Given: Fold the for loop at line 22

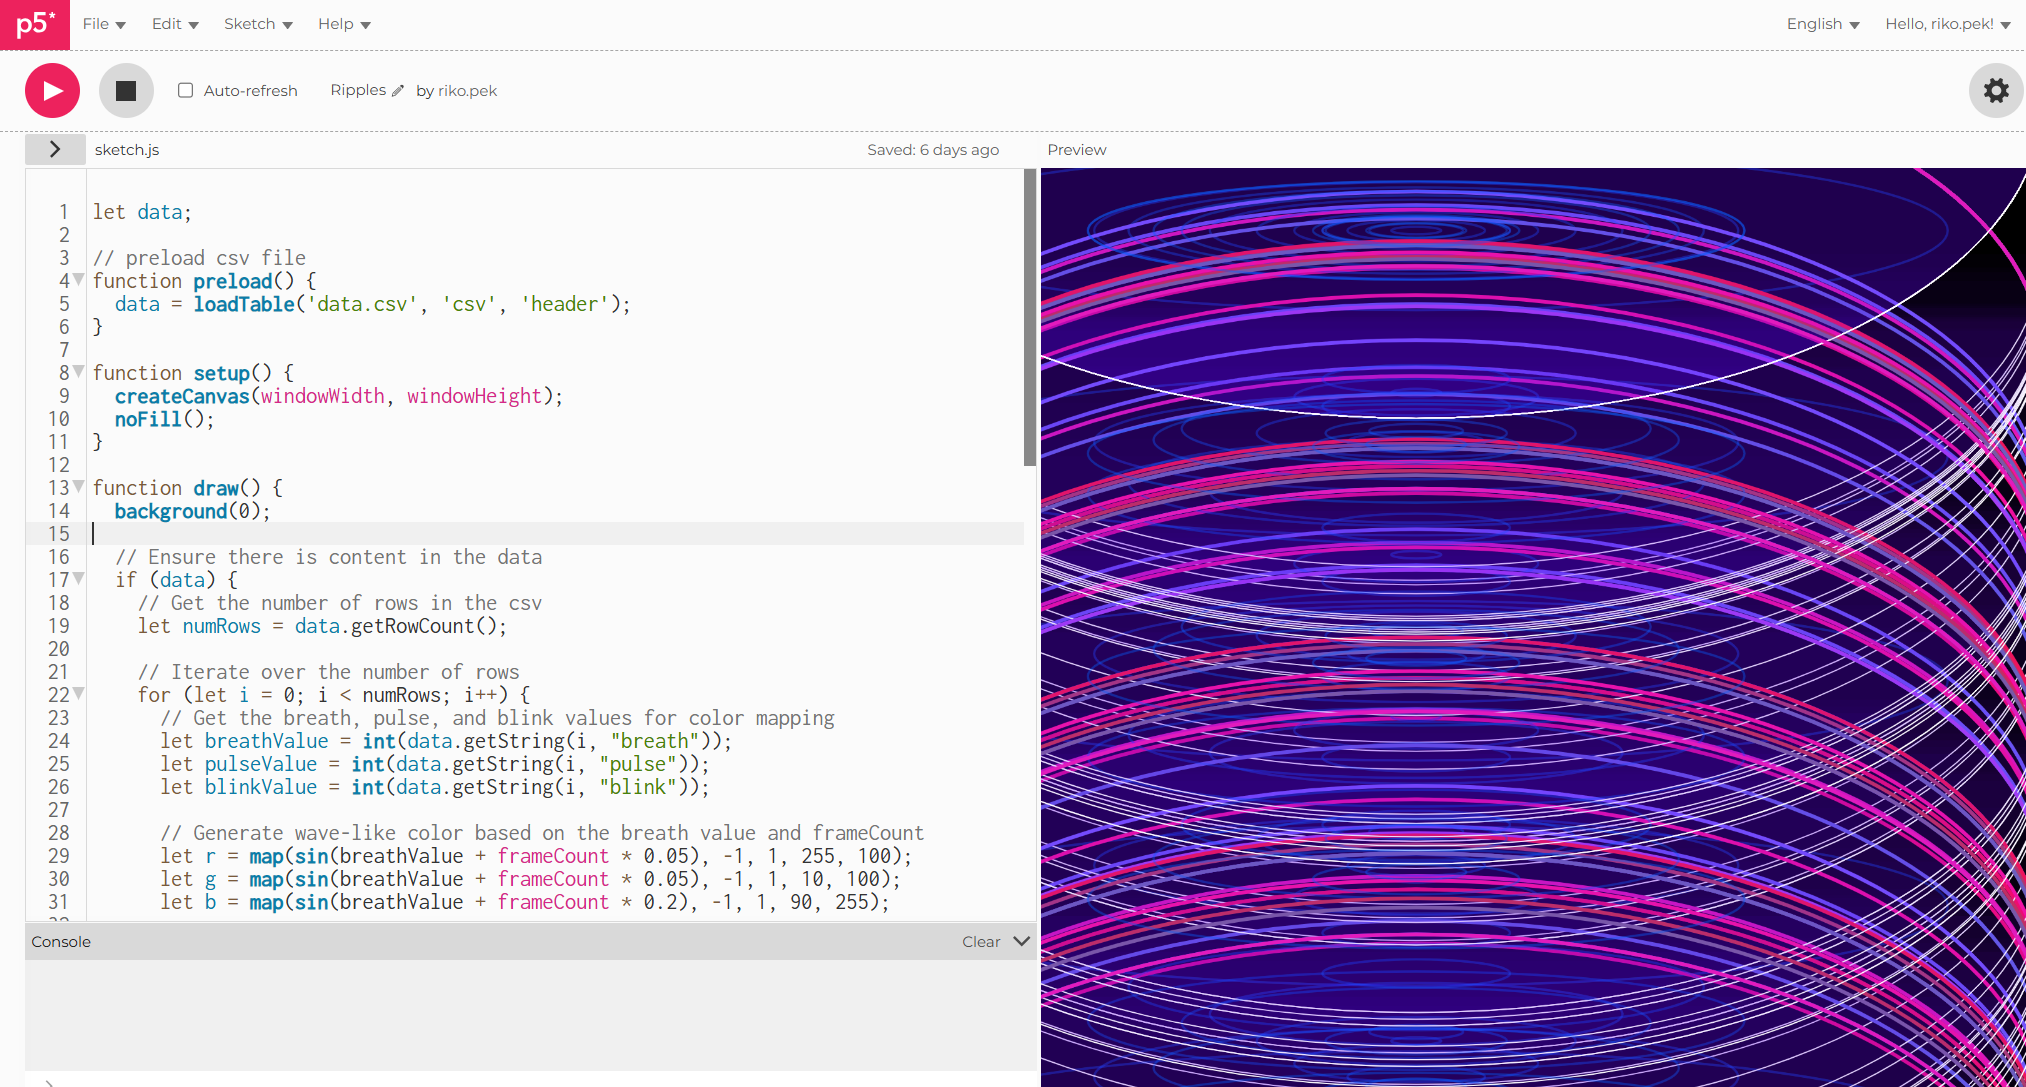Looking at the screenshot, I should [78, 694].
